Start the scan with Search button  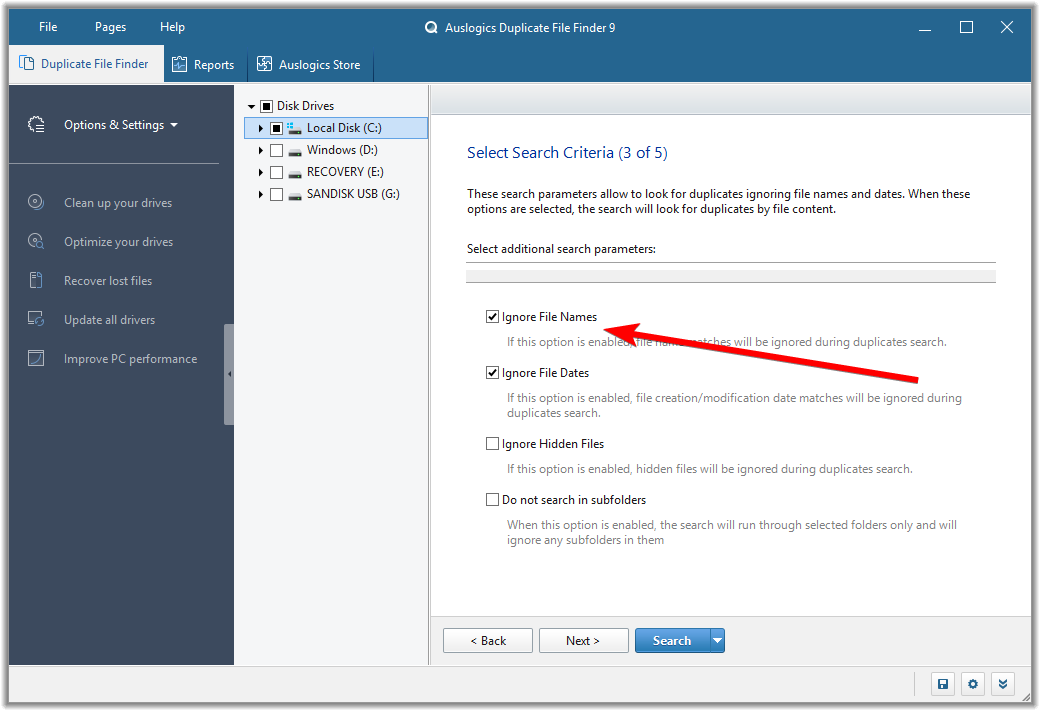click(x=673, y=640)
